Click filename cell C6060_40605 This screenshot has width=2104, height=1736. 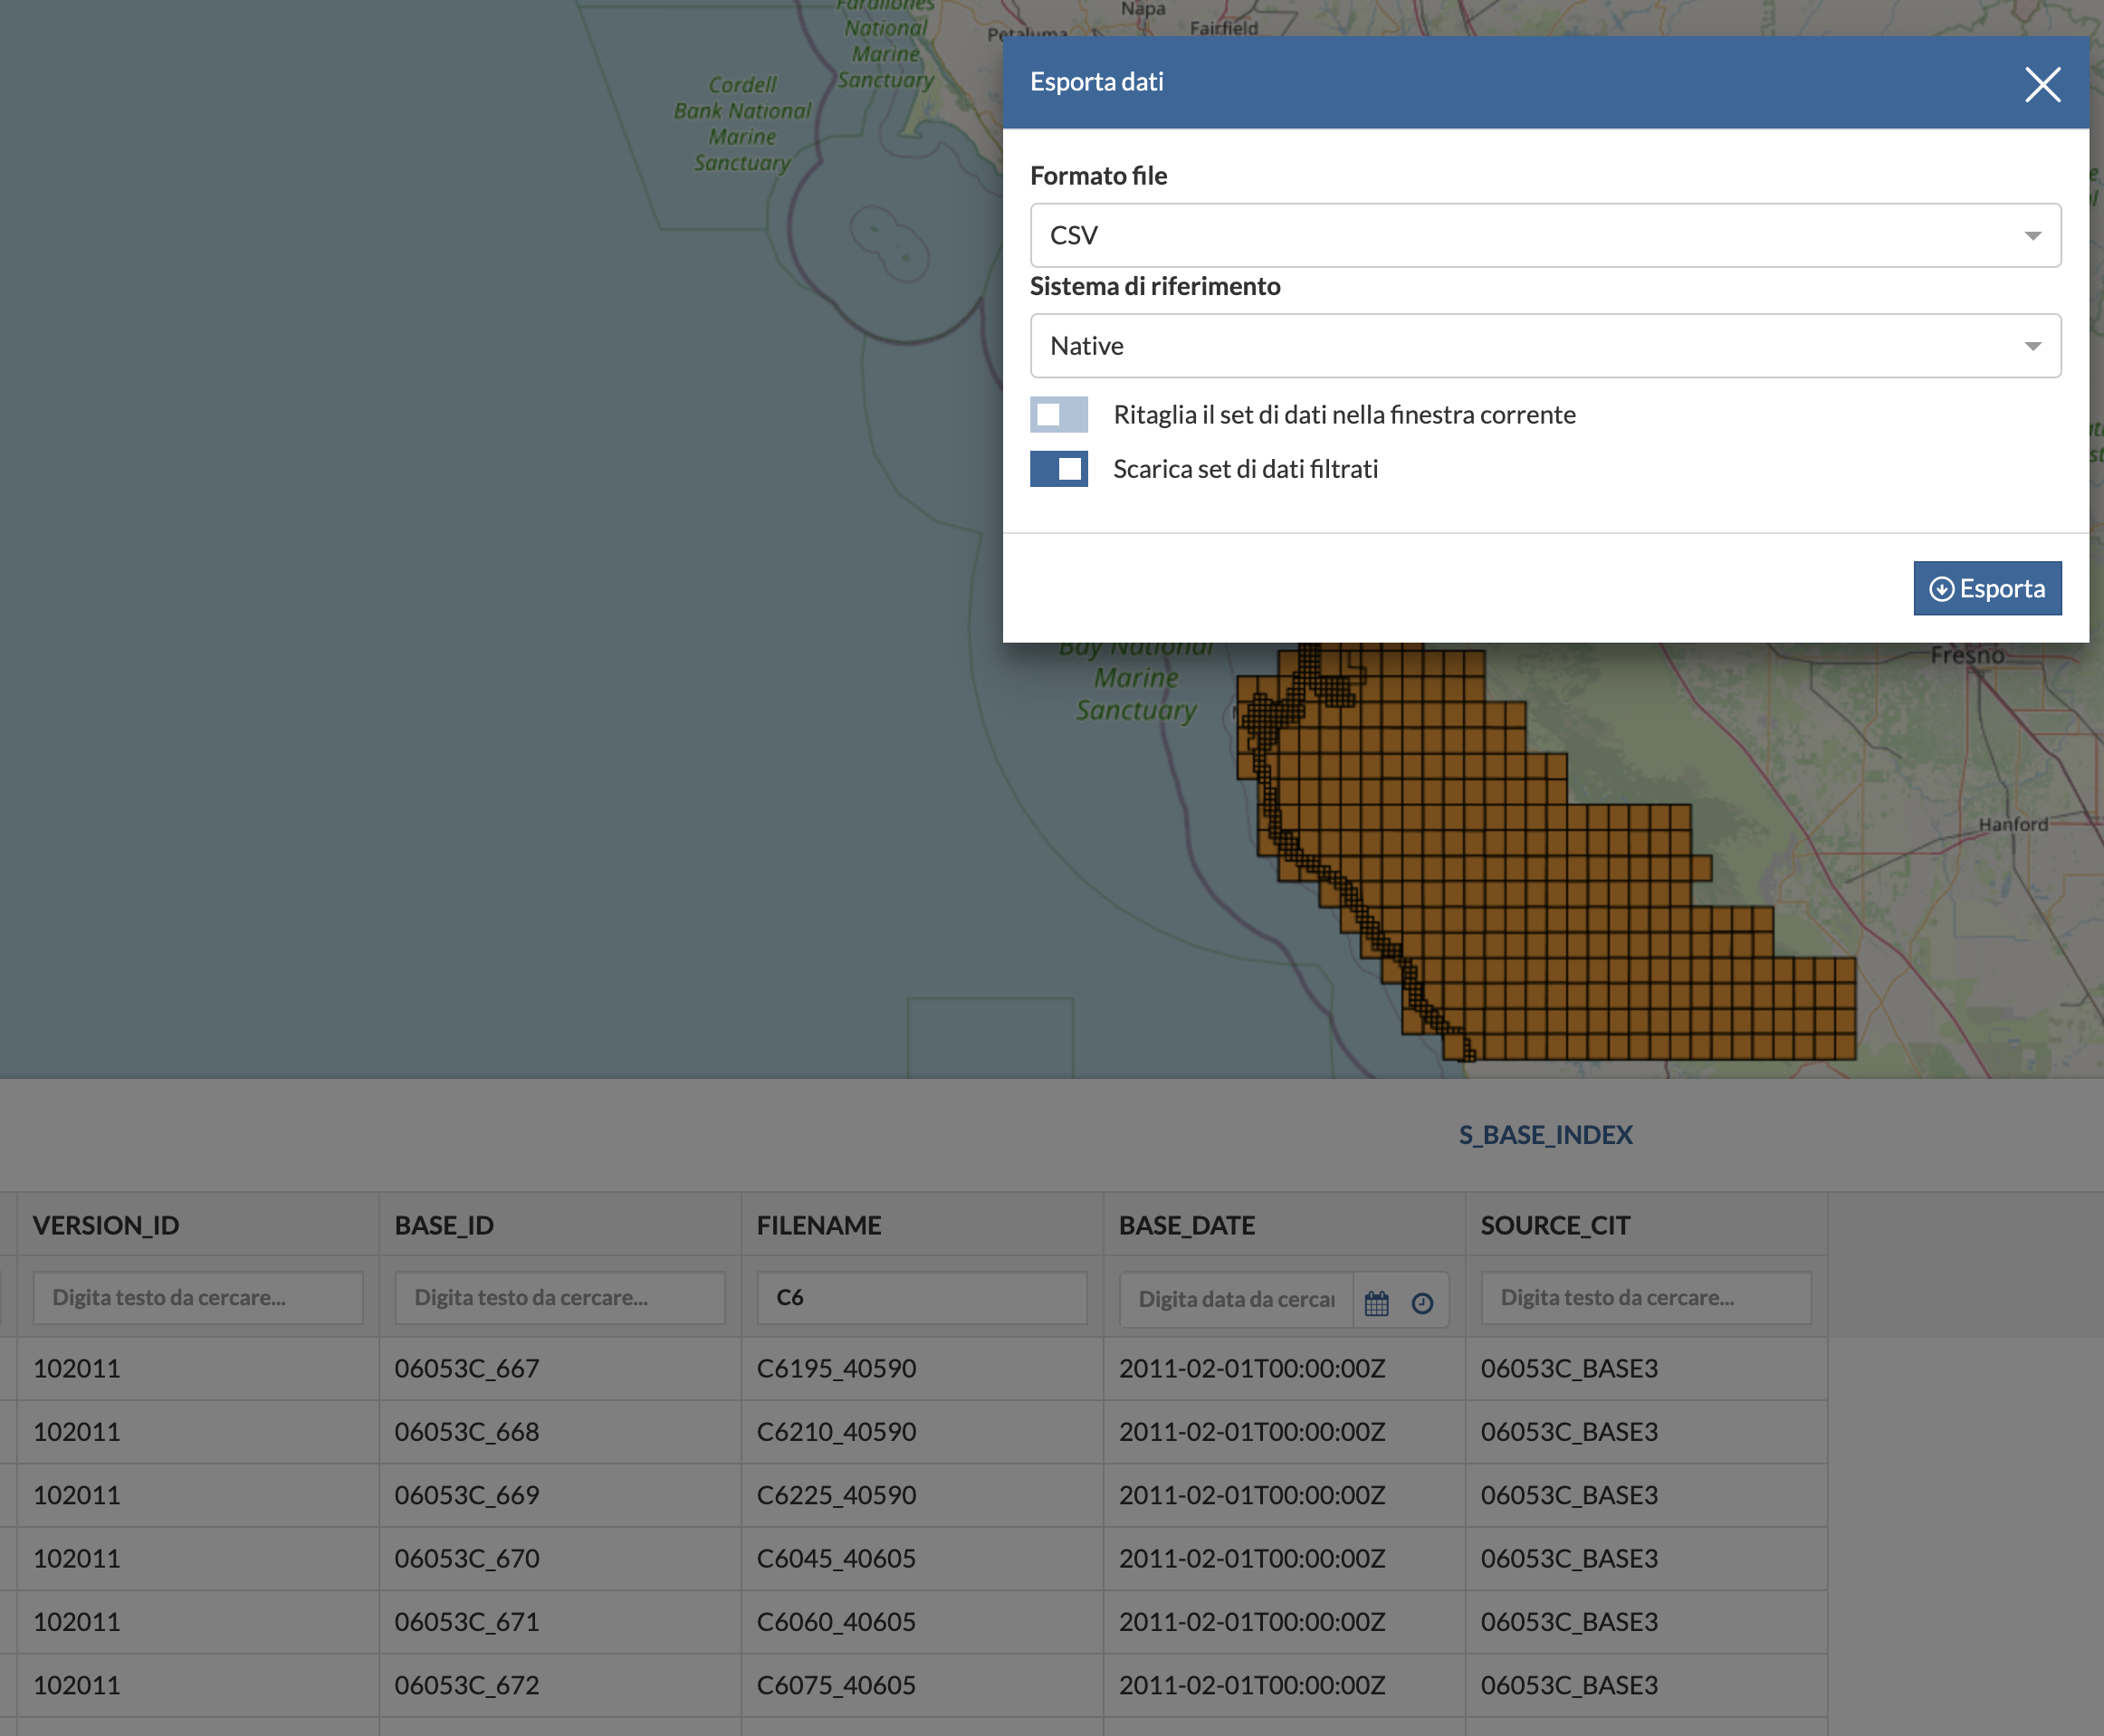(x=922, y=1622)
